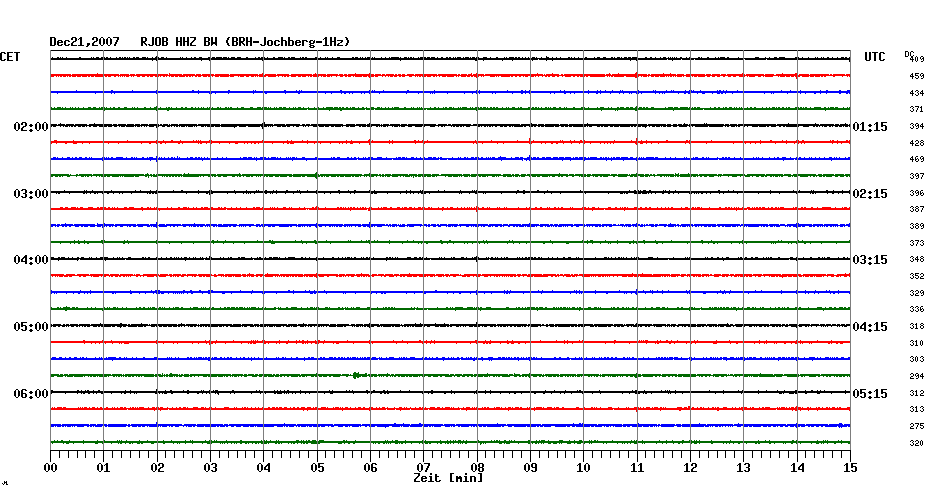Select the 03:00 CET time label

(x=31, y=194)
